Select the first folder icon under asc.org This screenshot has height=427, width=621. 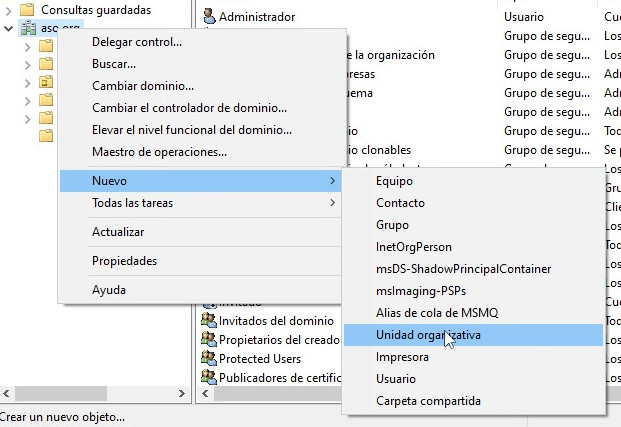(46, 46)
